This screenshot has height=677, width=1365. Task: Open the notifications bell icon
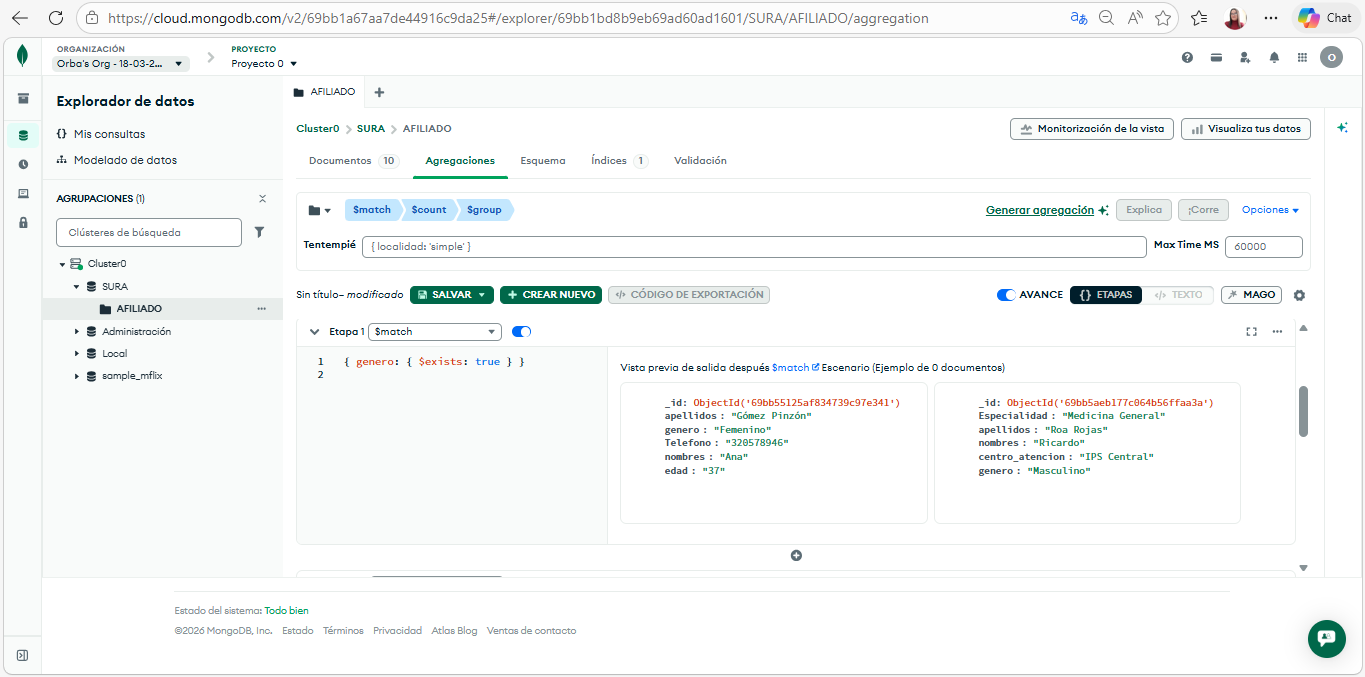(x=1274, y=58)
